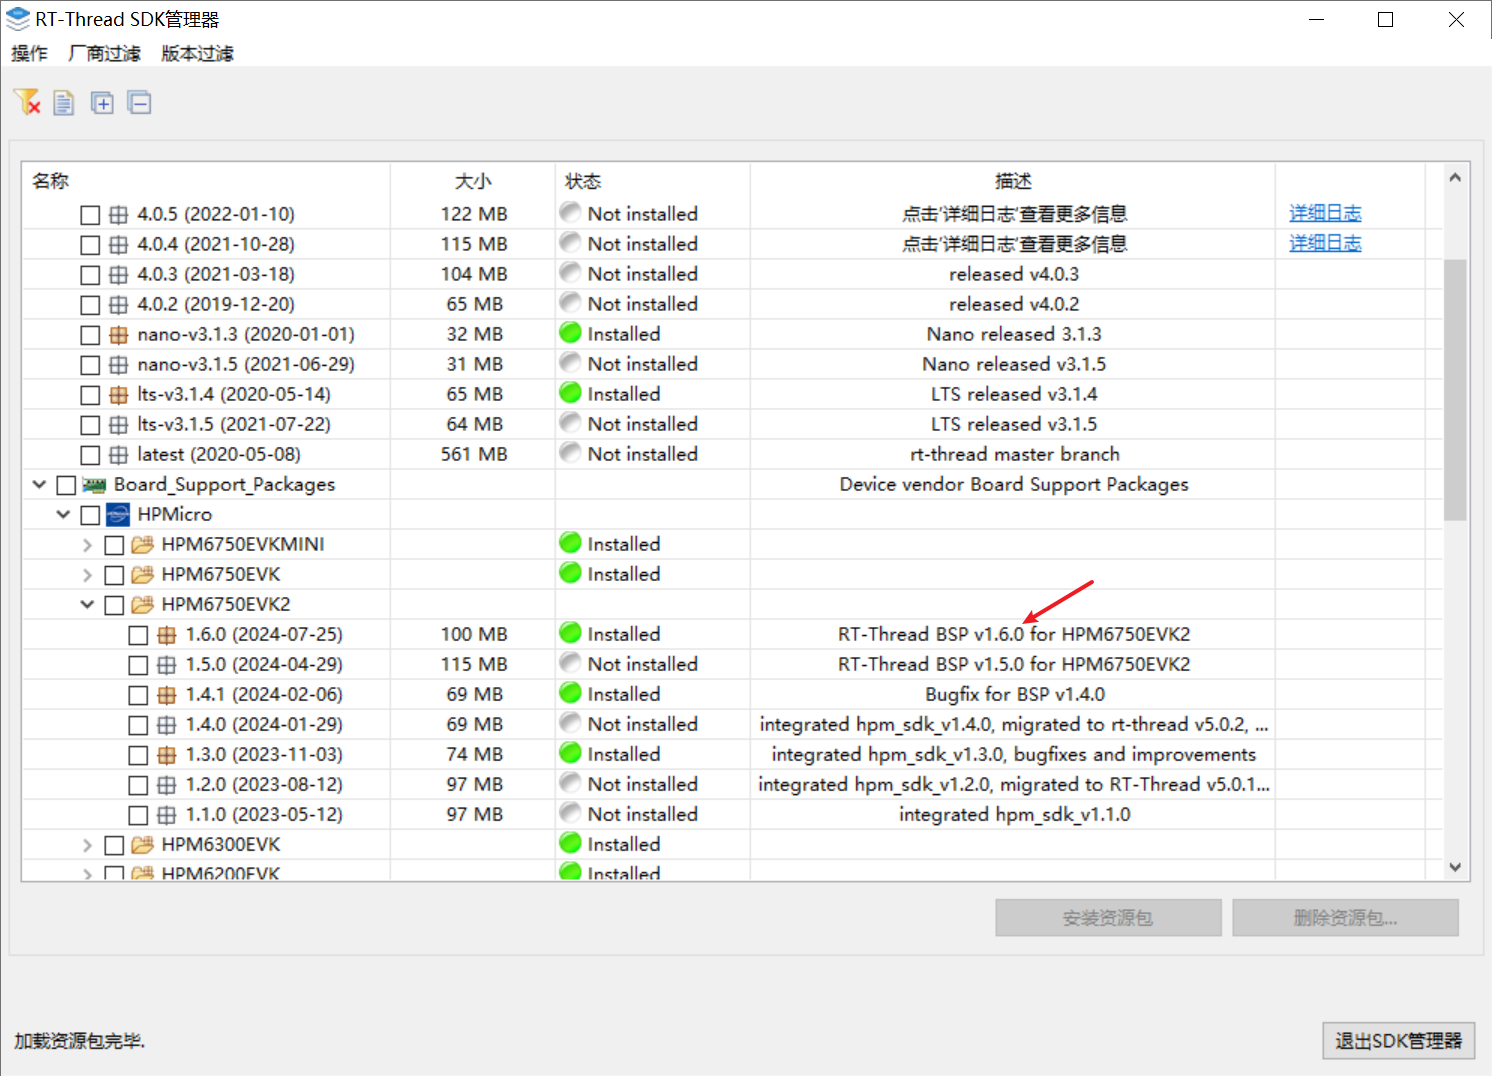This screenshot has height=1076, width=1492.
Task: Click the package icon beside latest (2020-05-08)
Action: (x=119, y=455)
